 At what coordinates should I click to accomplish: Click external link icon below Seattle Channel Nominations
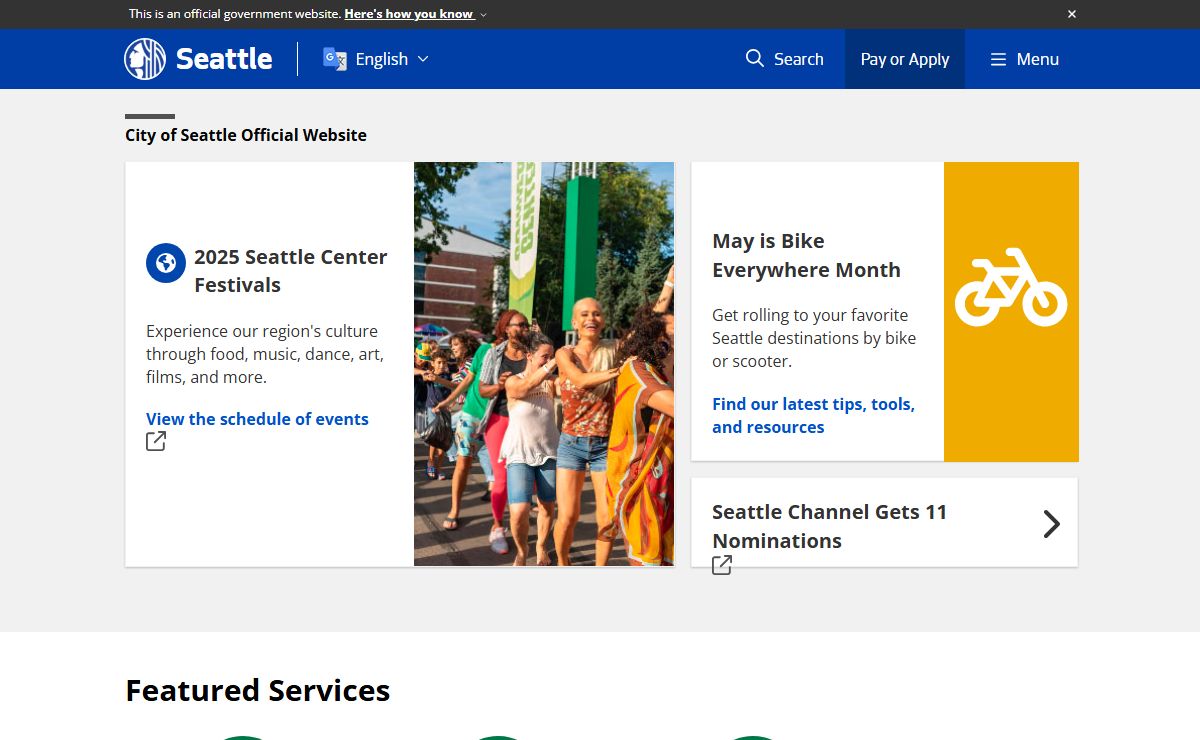tap(722, 565)
